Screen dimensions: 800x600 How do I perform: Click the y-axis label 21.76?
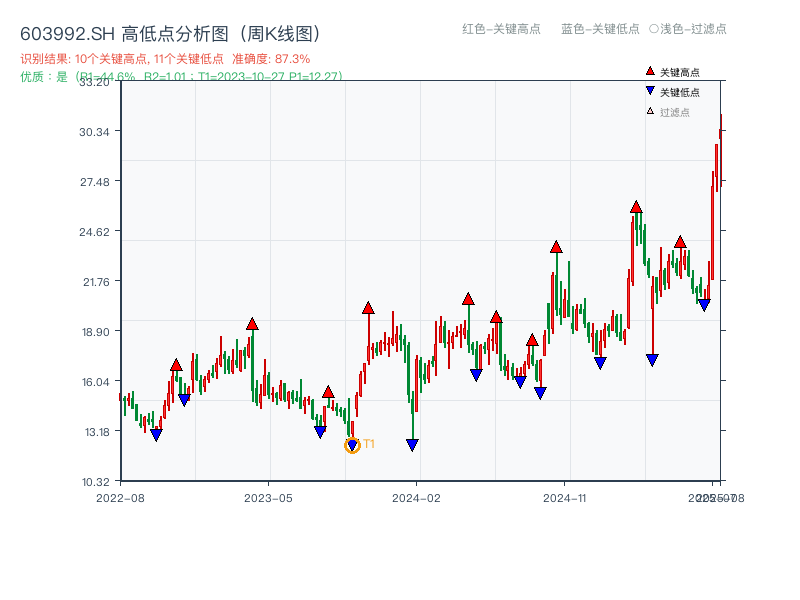tap(96, 282)
